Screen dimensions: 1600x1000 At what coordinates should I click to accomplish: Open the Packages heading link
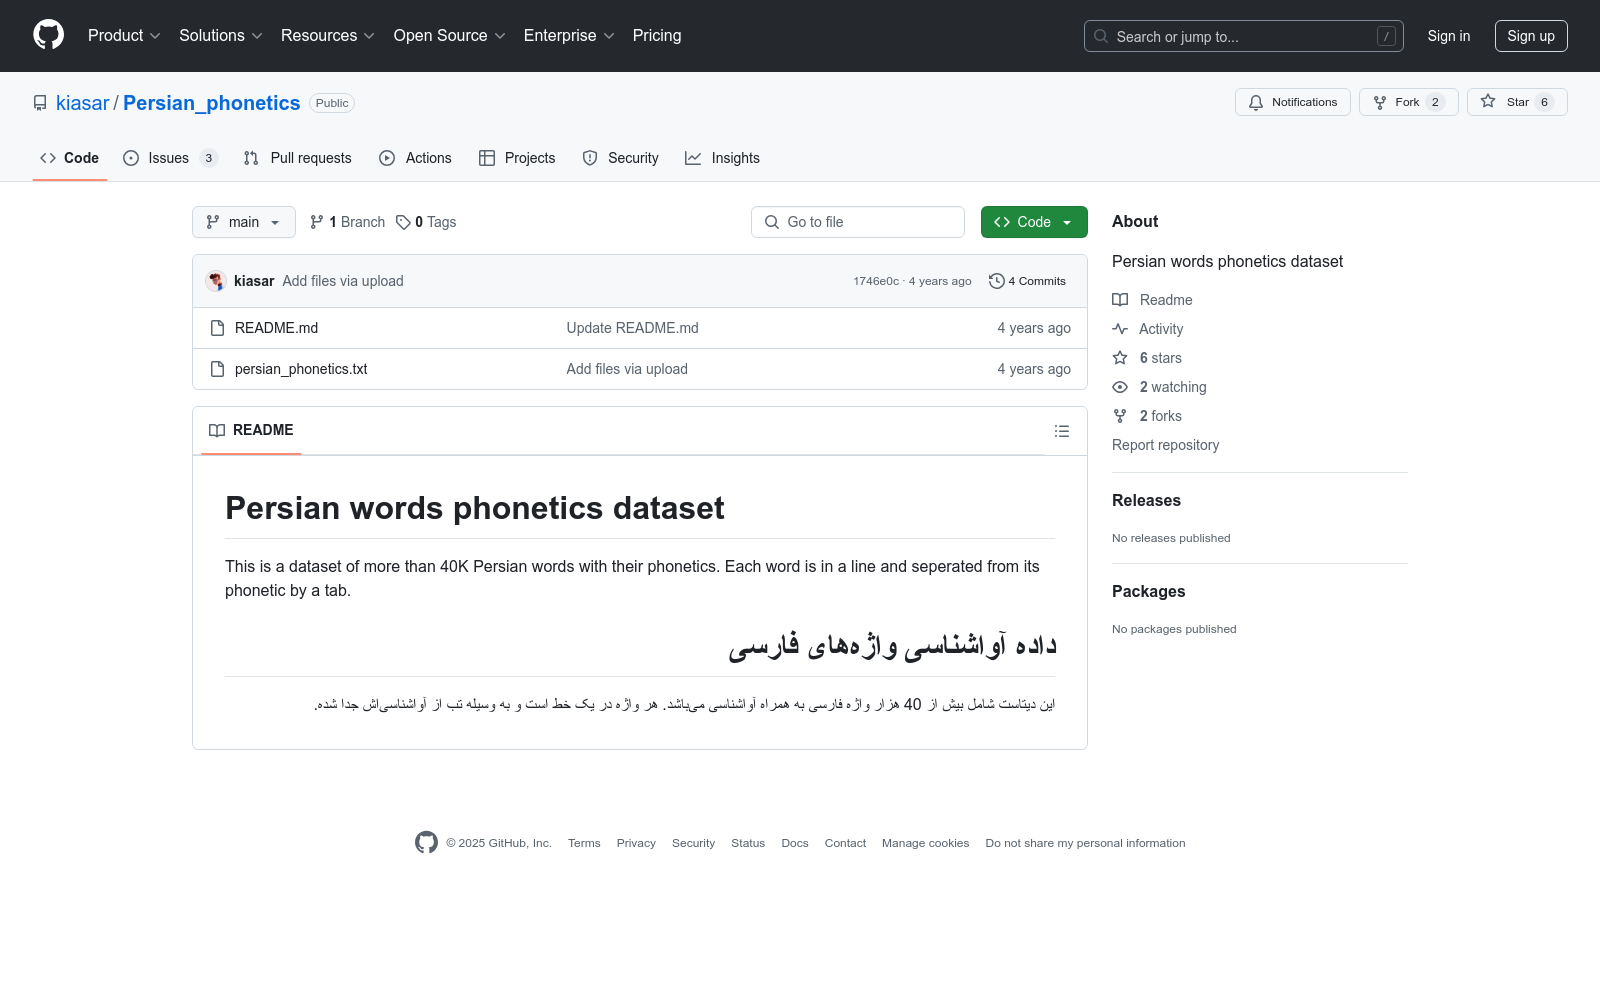pyautogui.click(x=1148, y=591)
